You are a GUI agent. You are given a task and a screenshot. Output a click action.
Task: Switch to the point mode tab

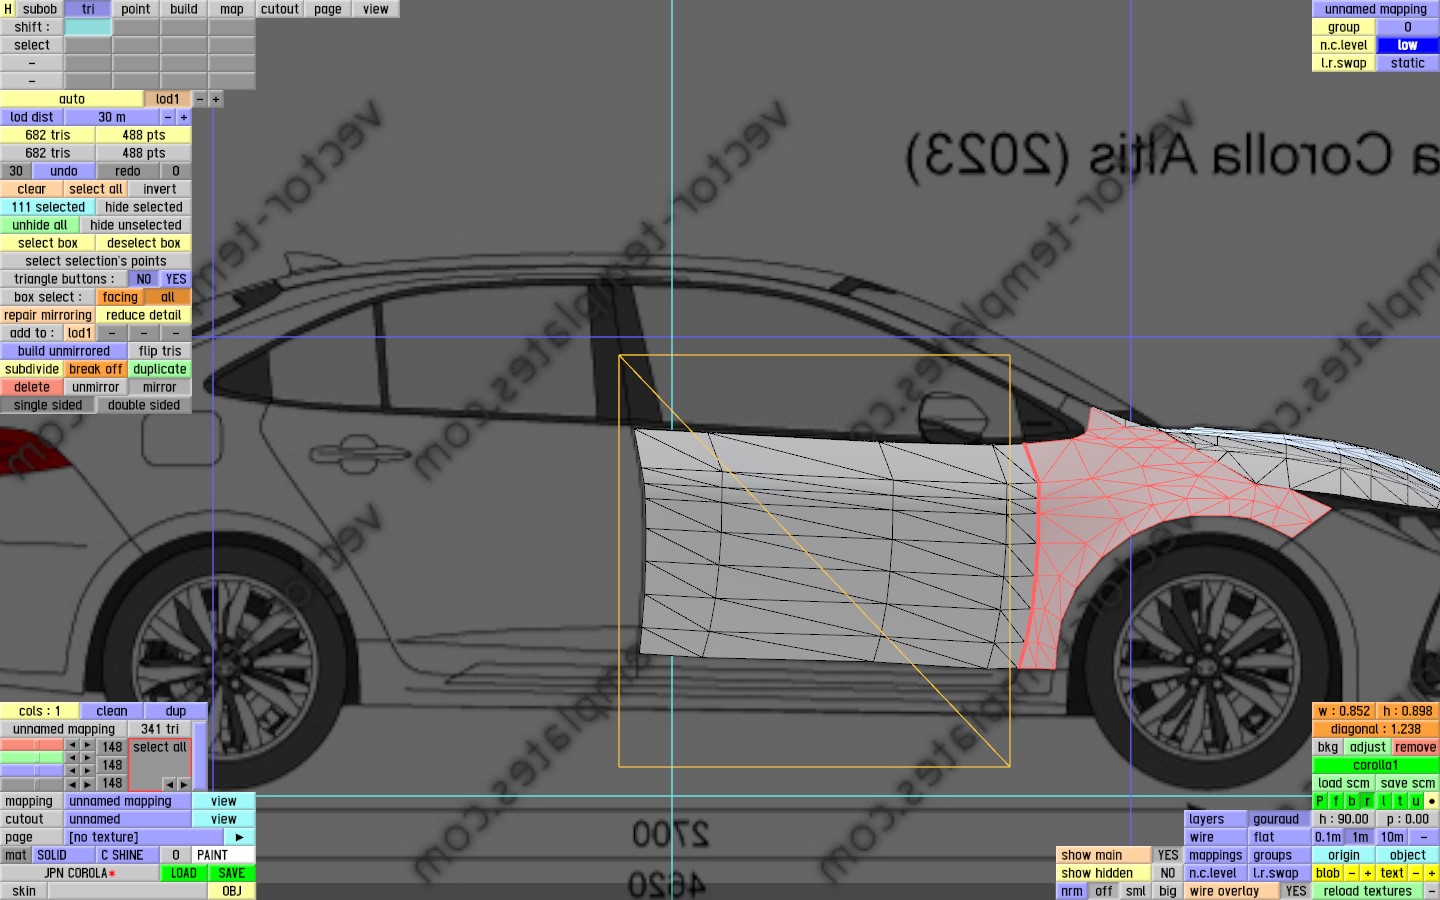[136, 9]
